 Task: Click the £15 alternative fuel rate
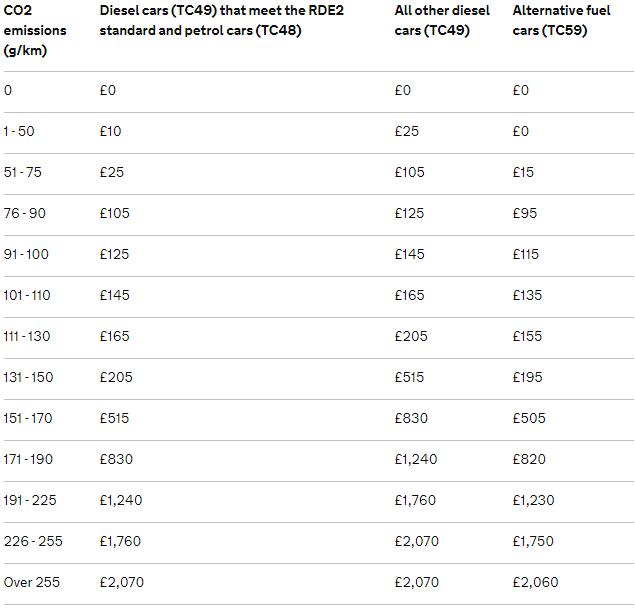coord(523,172)
